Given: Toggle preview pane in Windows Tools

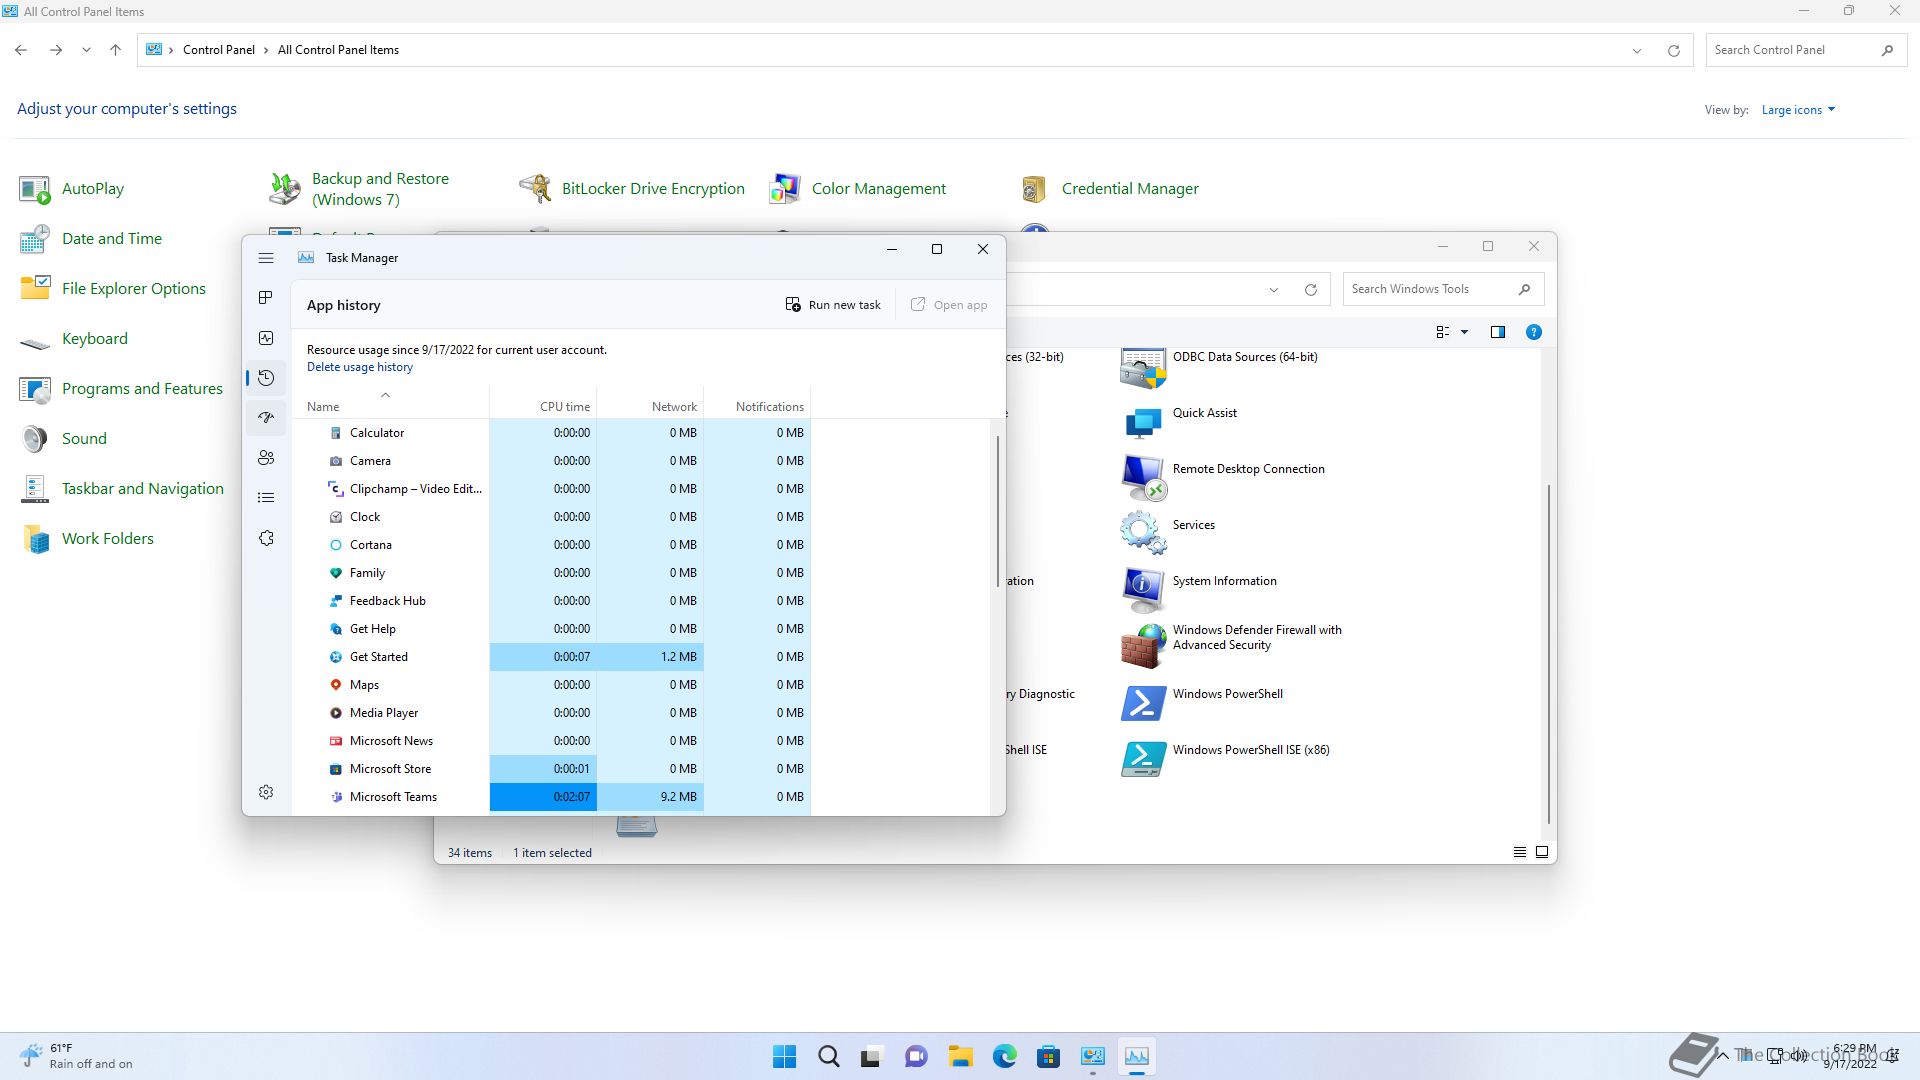Looking at the screenshot, I should pos(1498,332).
